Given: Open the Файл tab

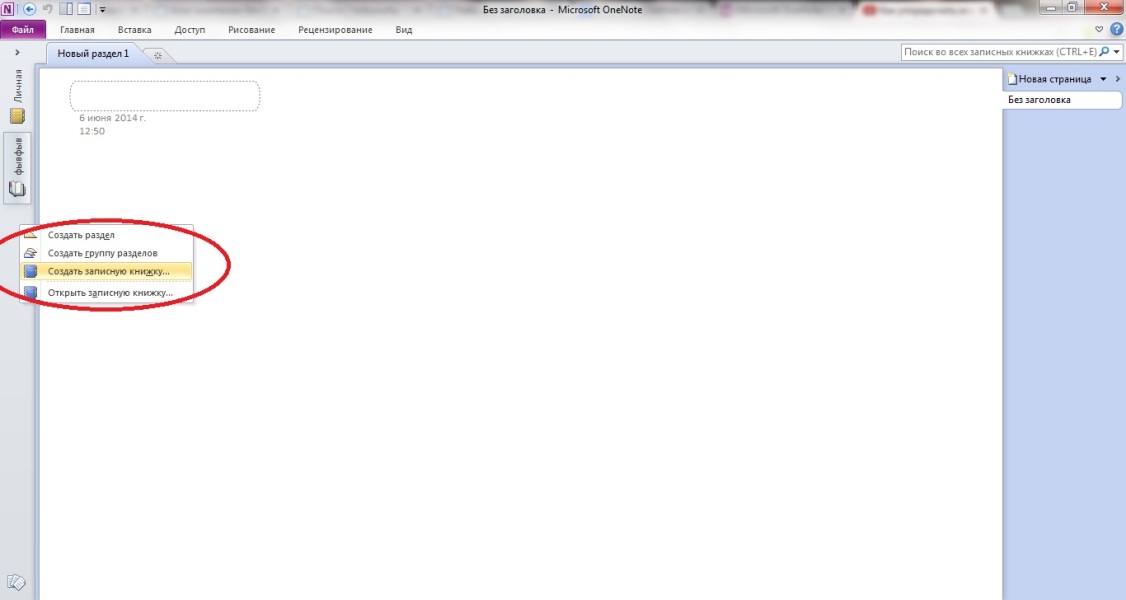Looking at the screenshot, I should click(x=23, y=29).
